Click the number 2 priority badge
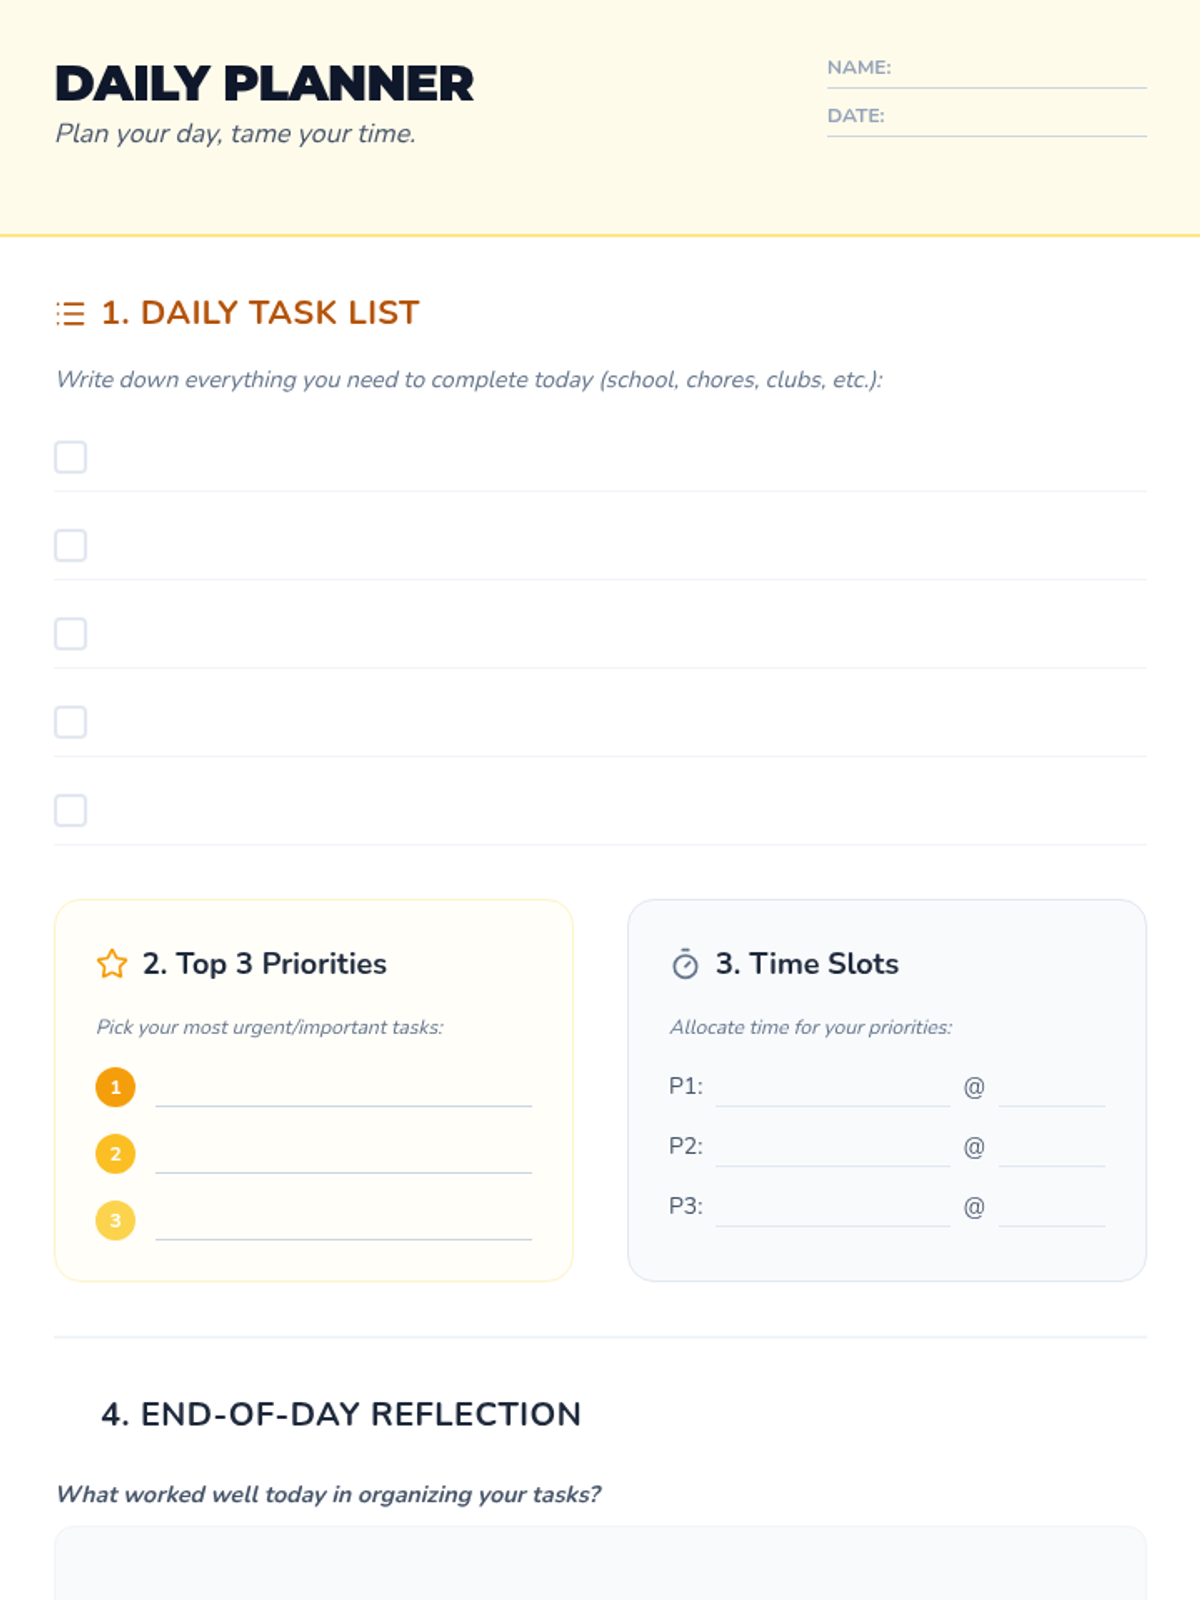Image resolution: width=1200 pixels, height=1600 pixels. click(115, 1154)
